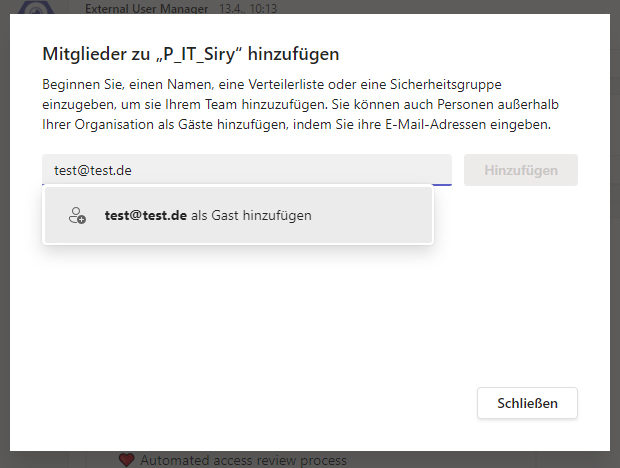Screen dimensions: 620x468
Task: Click the Hinzufügen button
Action: (521, 170)
